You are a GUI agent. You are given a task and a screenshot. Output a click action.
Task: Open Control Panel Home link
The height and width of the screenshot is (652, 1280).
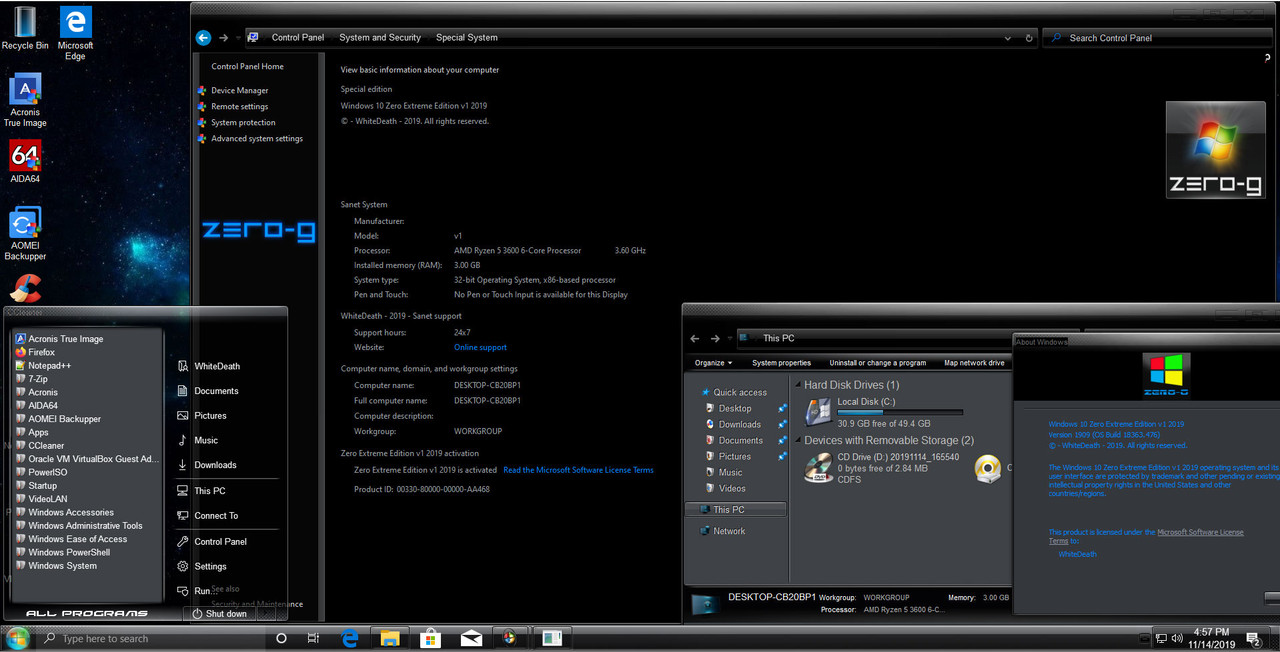click(247, 67)
